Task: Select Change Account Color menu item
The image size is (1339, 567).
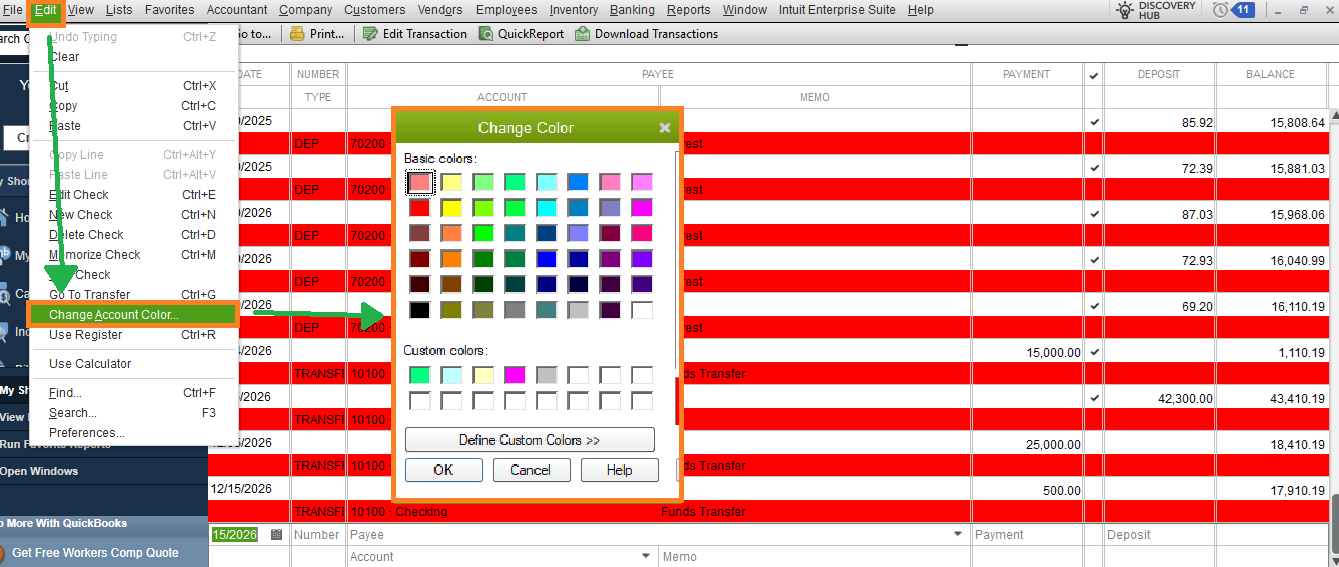Action: pyautogui.click(x=114, y=315)
